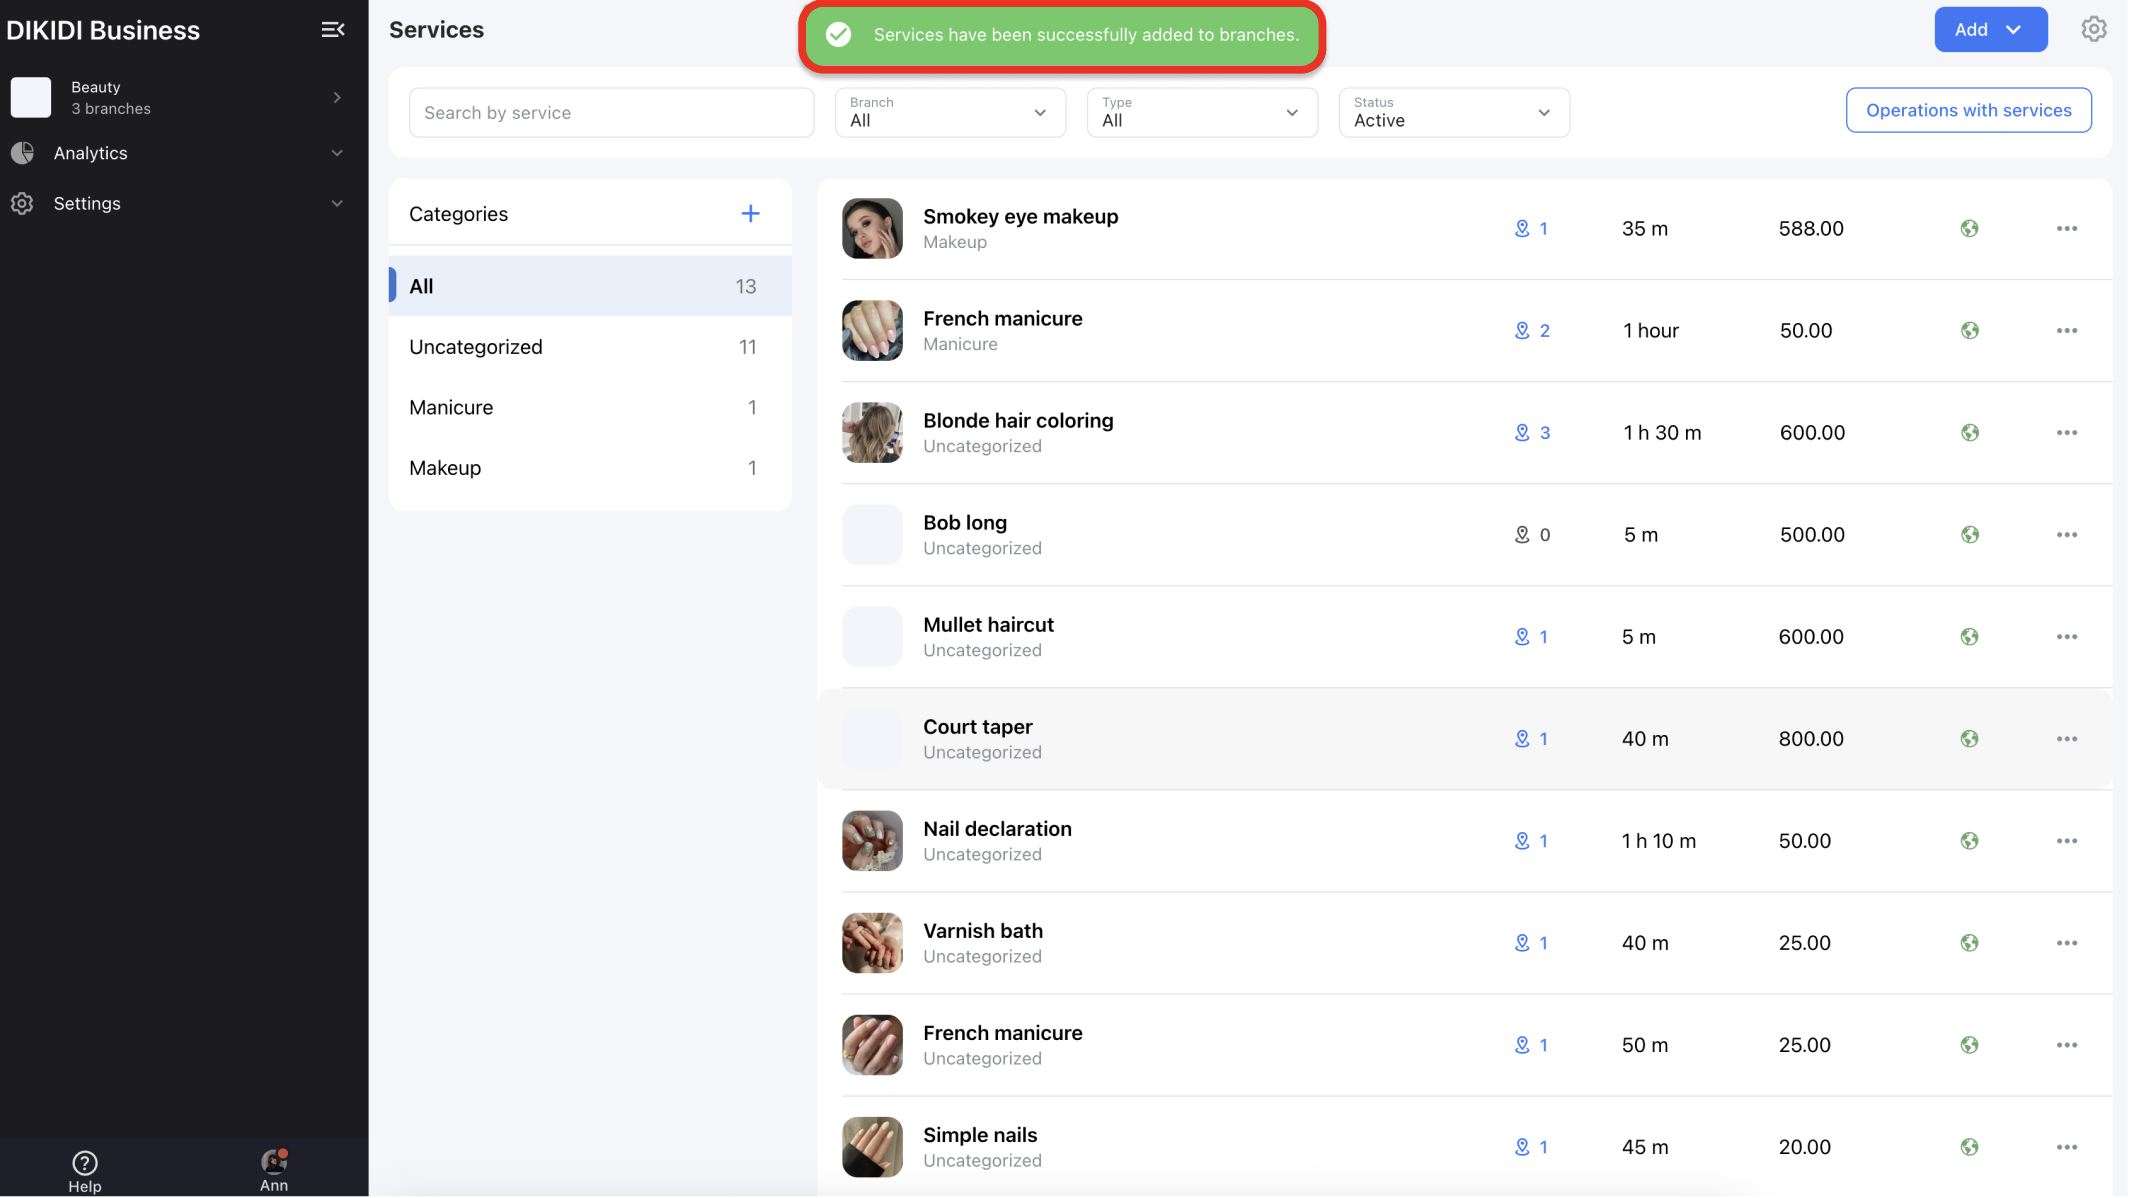Click the blue Add button
The width and height of the screenshot is (2130, 1198).
pos(1989,30)
